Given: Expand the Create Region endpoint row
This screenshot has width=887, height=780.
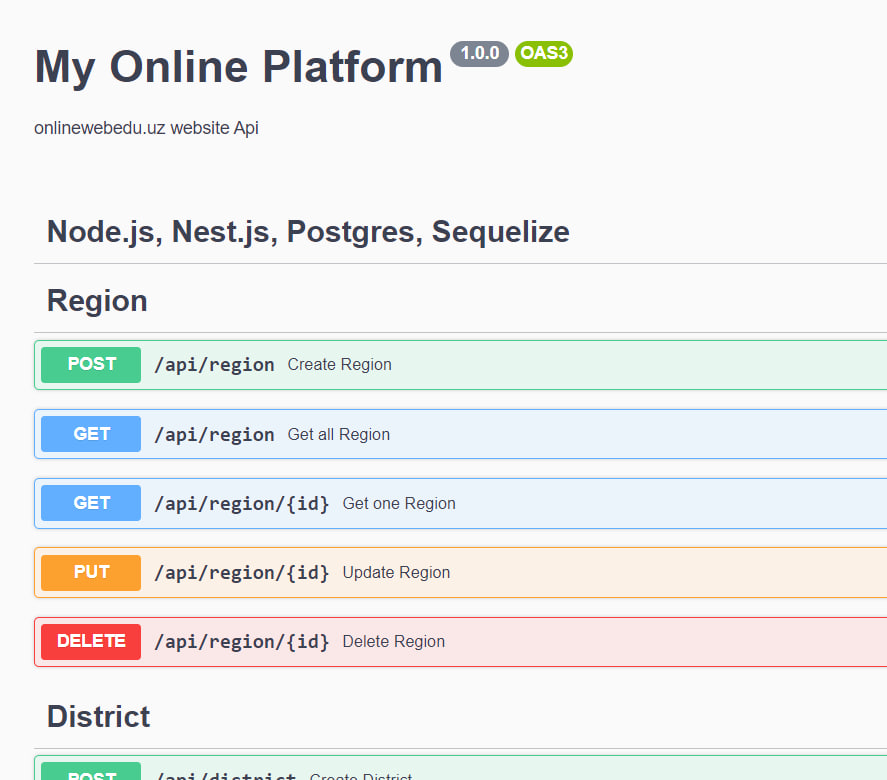Looking at the screenshot, I should point(460,365).
